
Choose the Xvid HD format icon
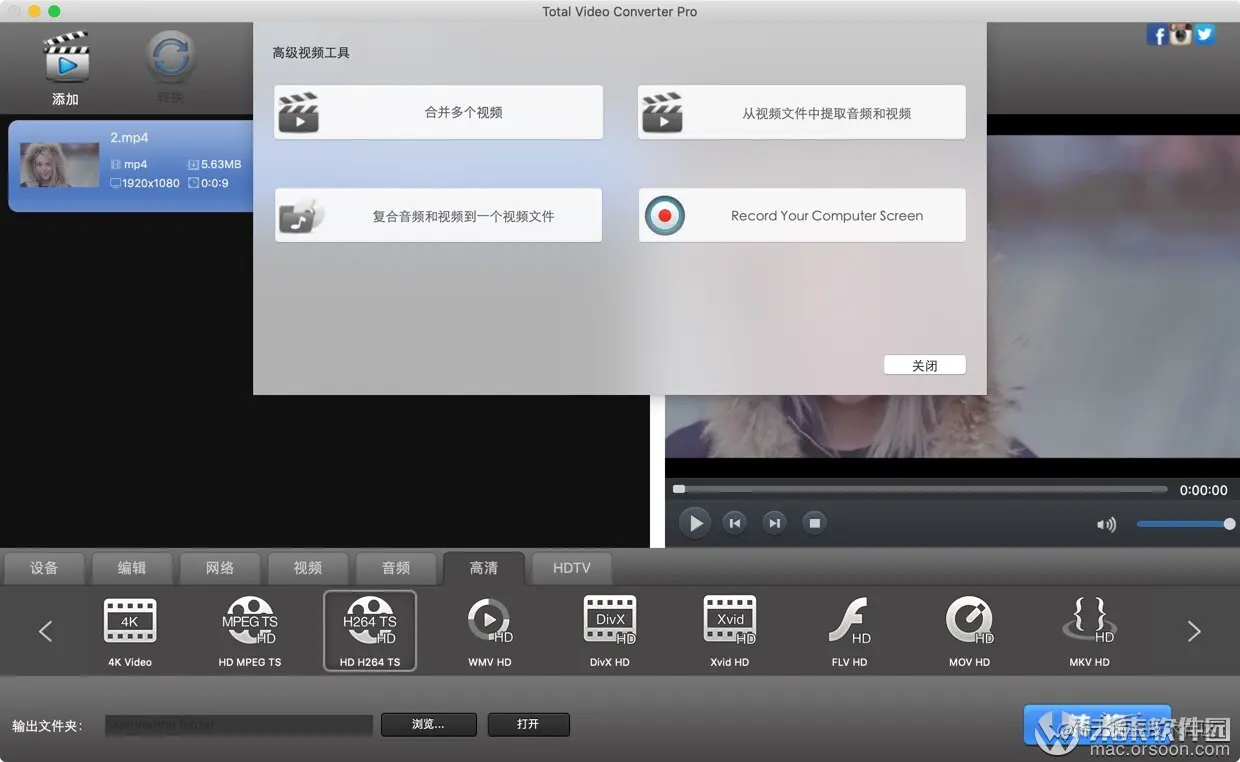click(730, 621)
